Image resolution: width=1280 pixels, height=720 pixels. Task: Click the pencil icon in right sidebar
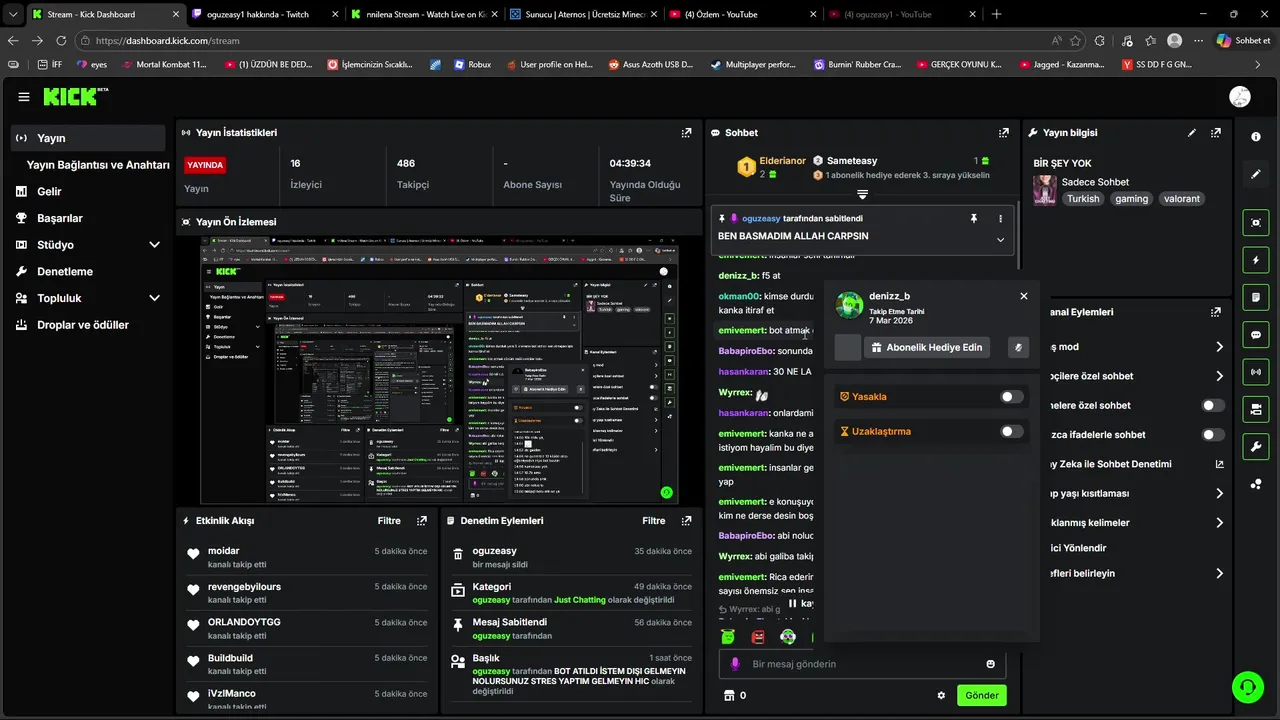coord(1256,174)
